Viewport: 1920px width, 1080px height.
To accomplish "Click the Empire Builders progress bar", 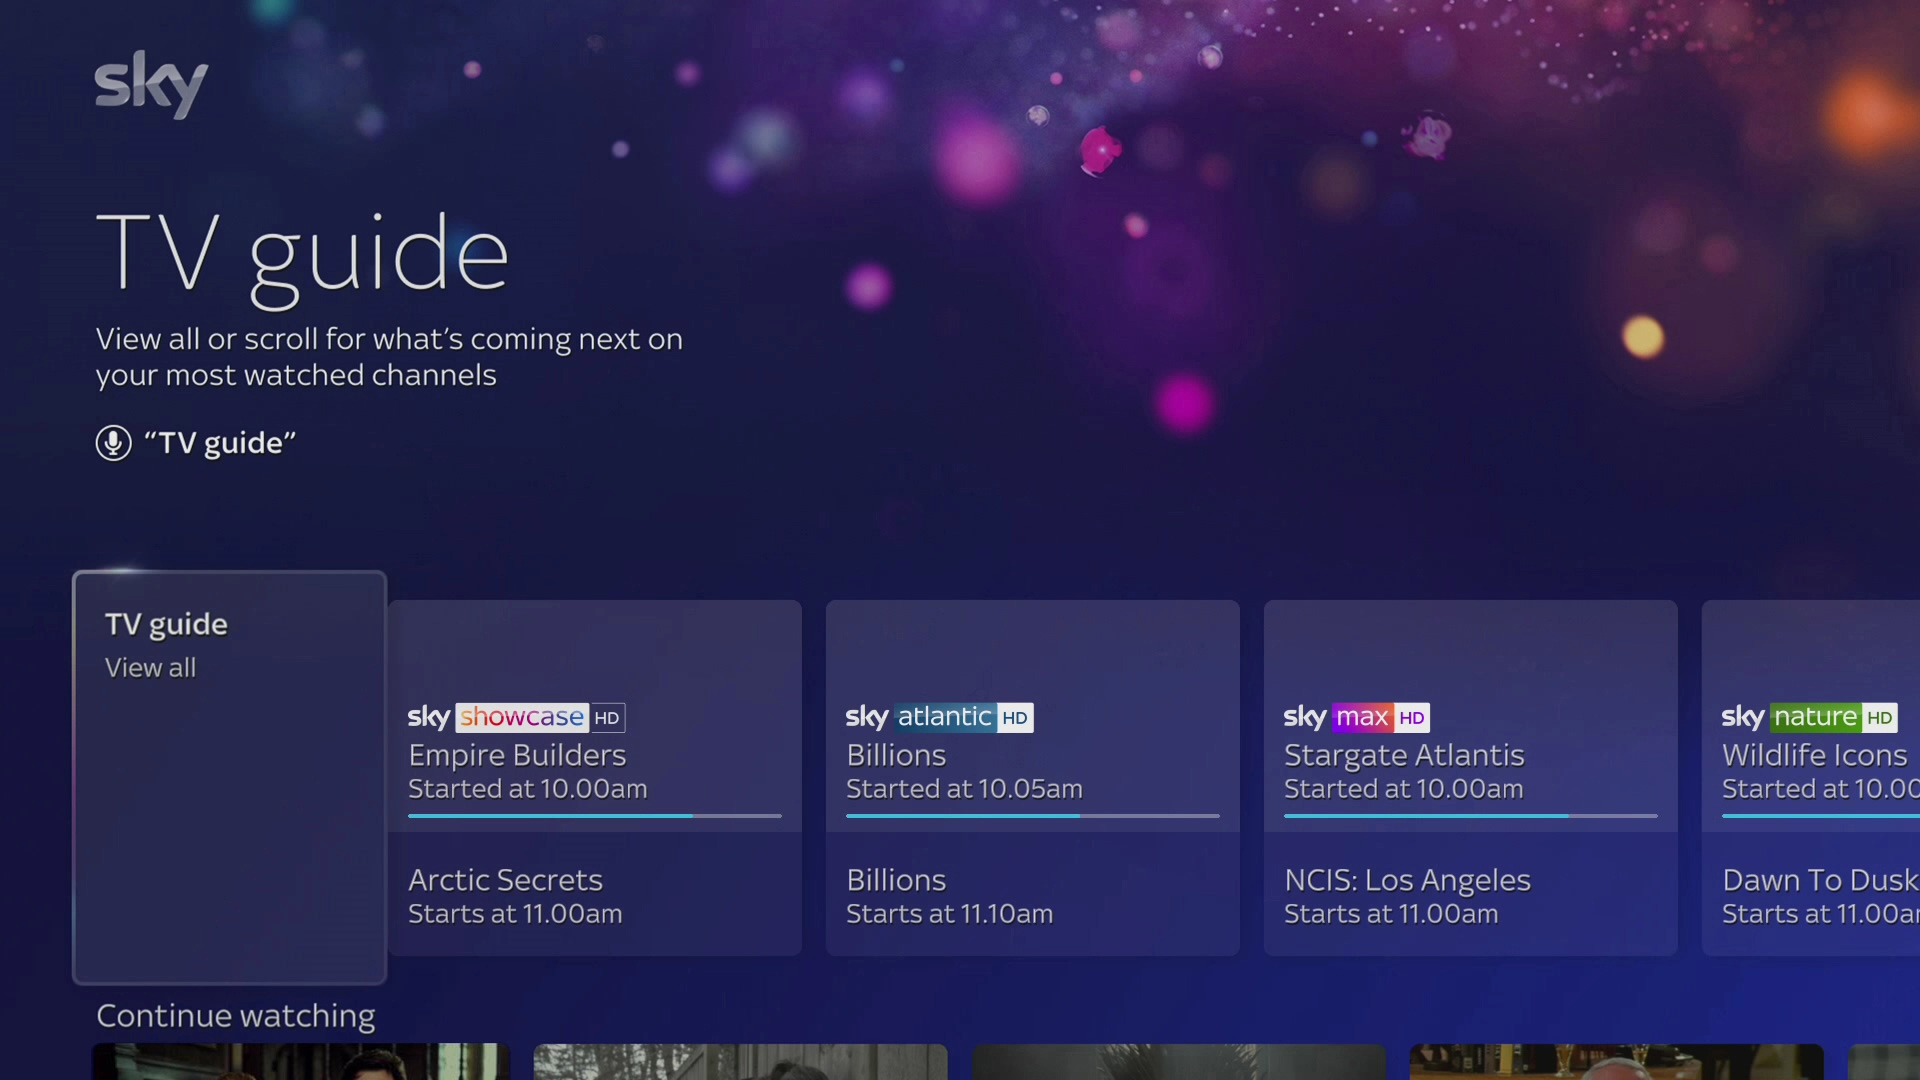I will click(x=596, y=817).
